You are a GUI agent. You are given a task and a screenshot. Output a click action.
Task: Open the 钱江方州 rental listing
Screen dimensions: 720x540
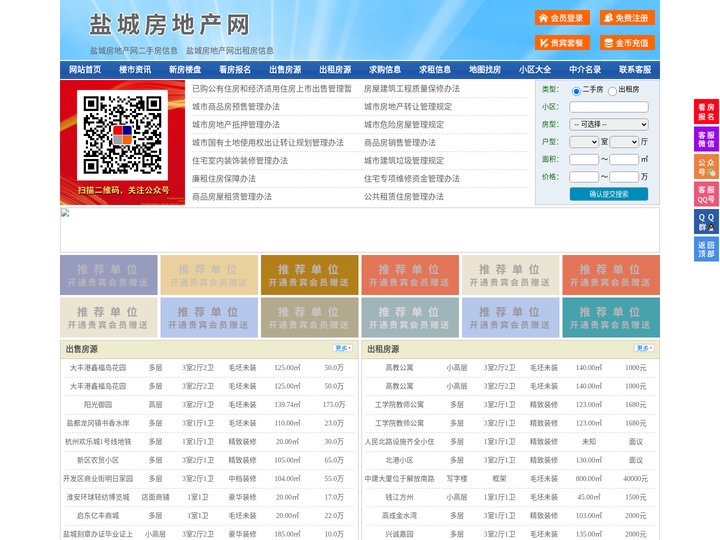tap(399, 497)
